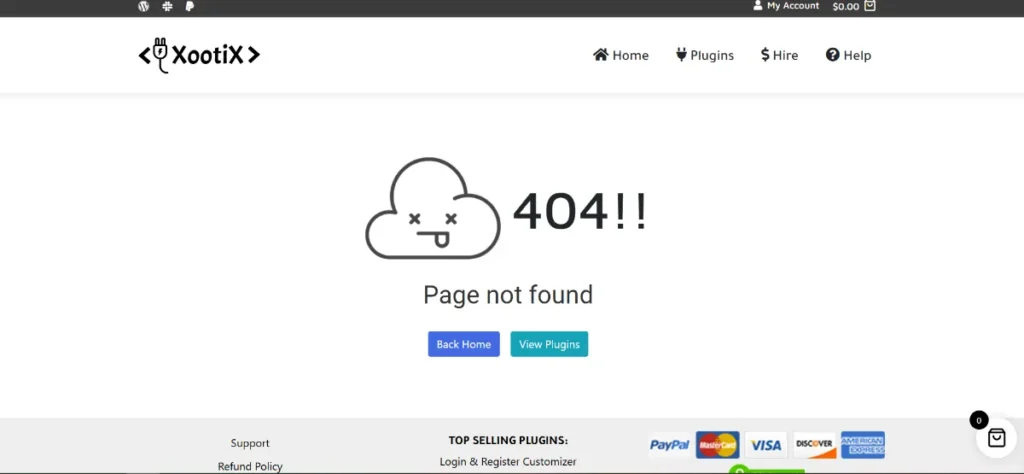The width and height of the screenshot is (1024, 474).
Task: Click the 404!! error text
Action: coord(580,212)
